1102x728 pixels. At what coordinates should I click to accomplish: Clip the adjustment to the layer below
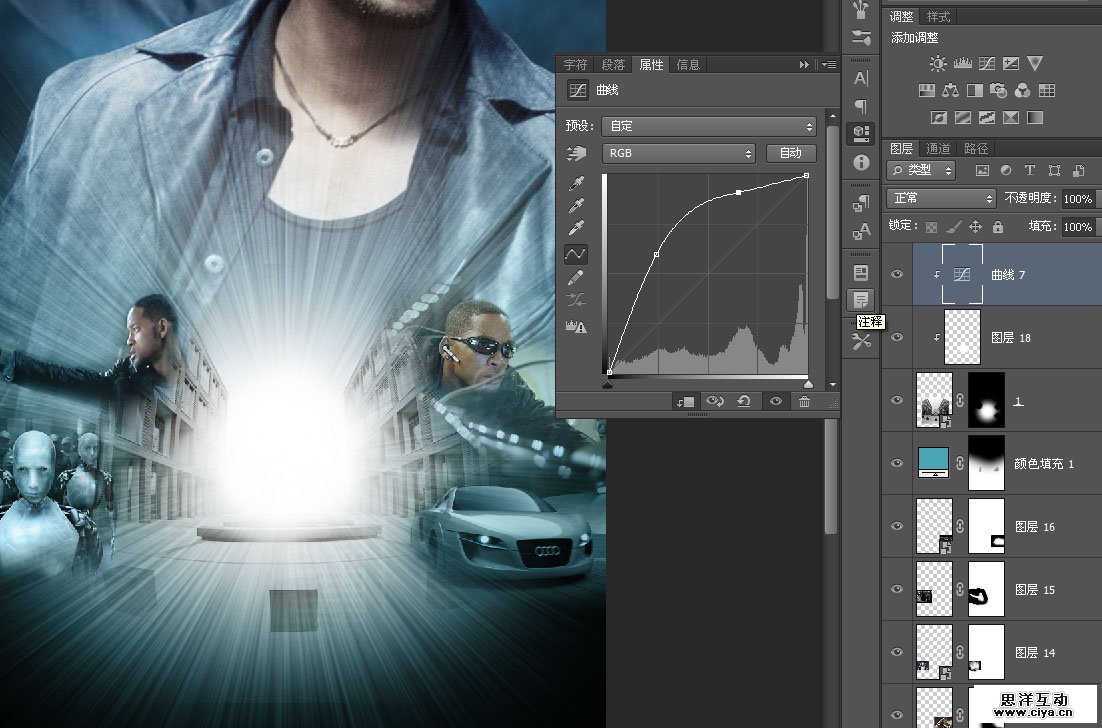pos(685,401)
